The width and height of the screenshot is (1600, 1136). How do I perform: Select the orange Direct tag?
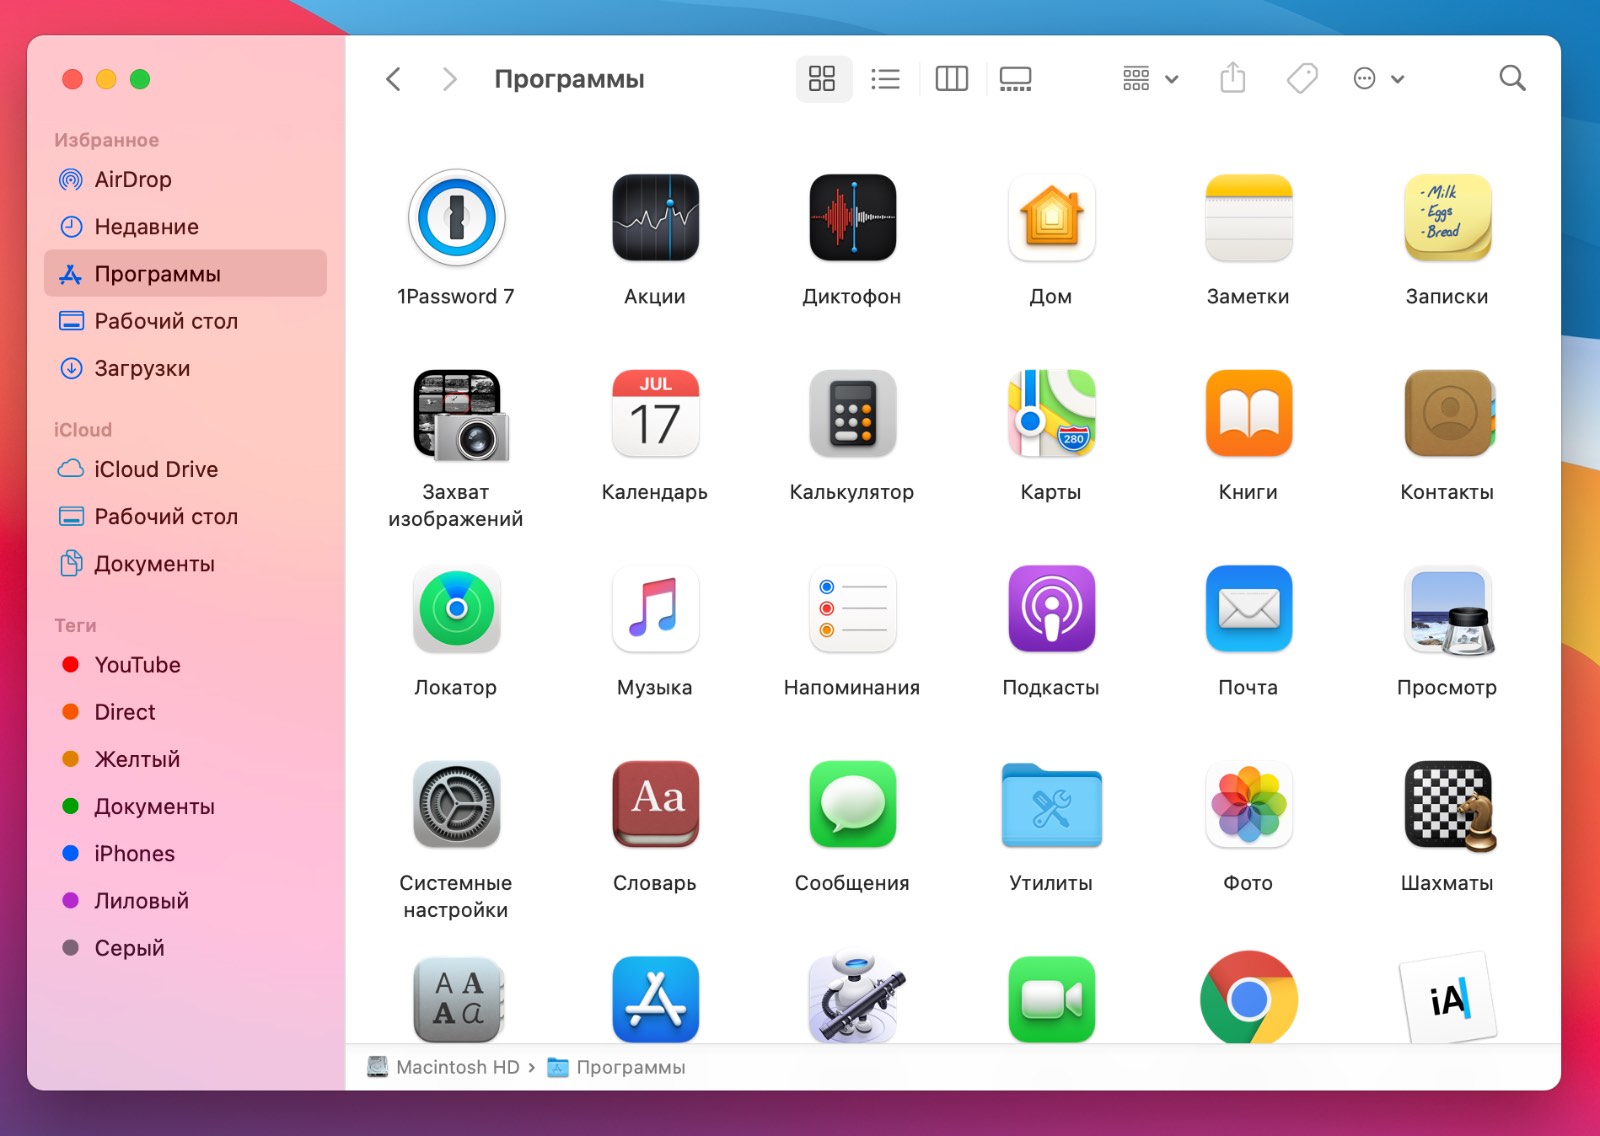(x=185, y=712)
